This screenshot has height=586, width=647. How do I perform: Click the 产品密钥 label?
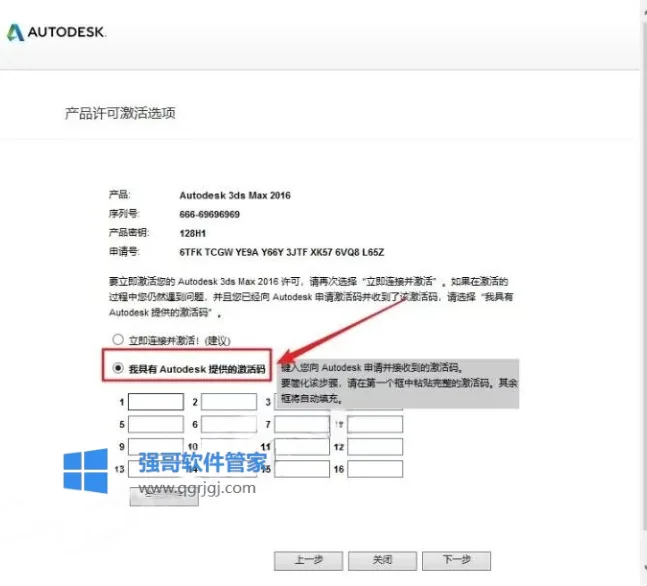click(x=128, y=233)
